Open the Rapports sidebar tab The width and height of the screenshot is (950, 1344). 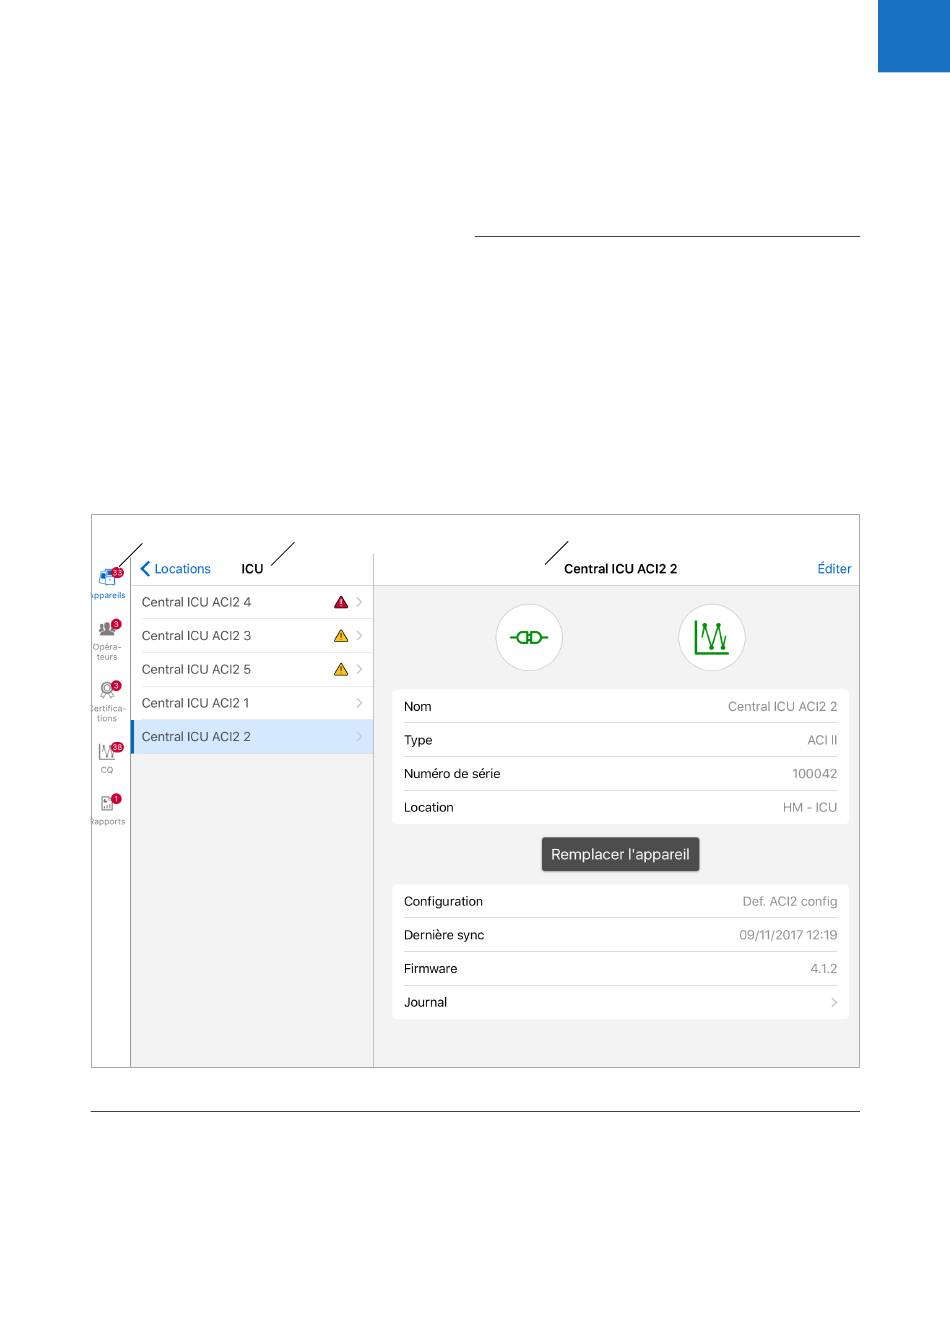point(108,810)
